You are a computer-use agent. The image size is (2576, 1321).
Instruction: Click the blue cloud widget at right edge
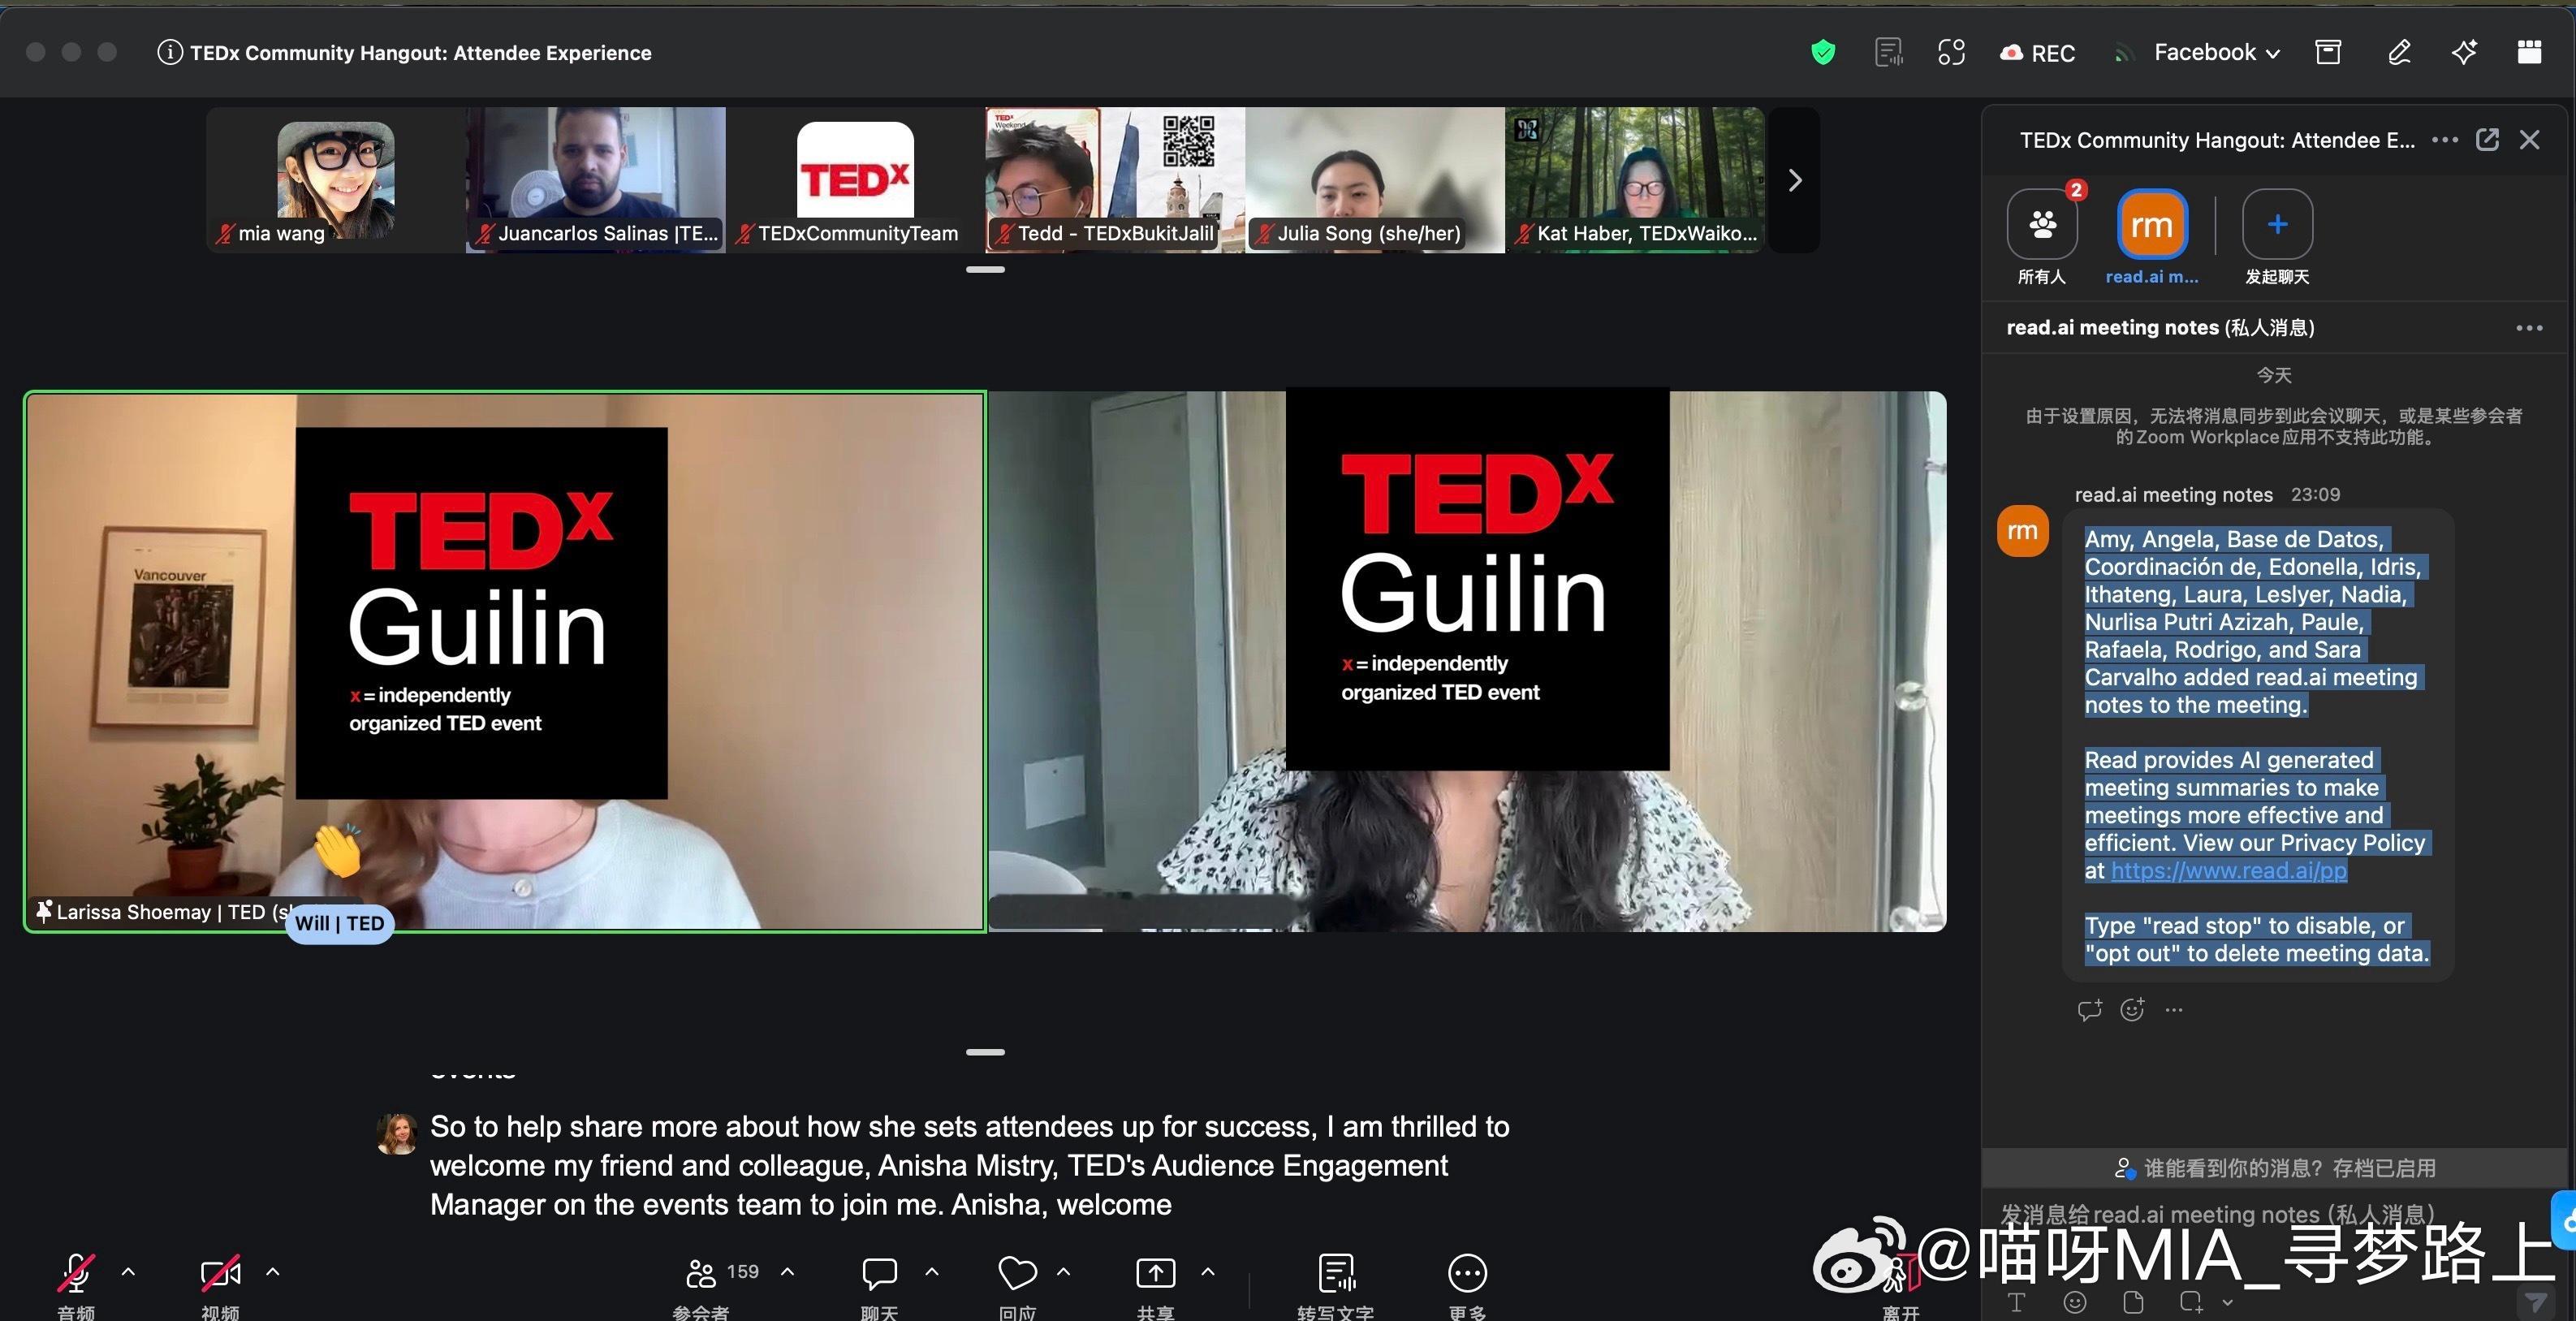click(x=2563, y=1220)
